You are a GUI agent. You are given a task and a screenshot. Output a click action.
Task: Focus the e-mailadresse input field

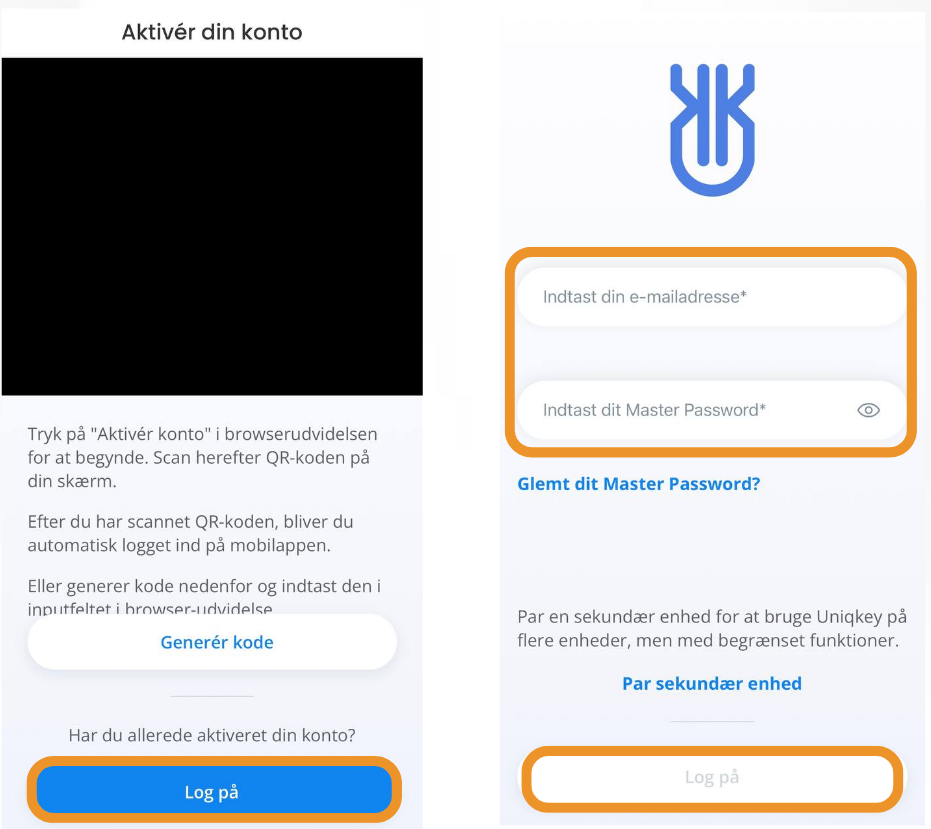pos(711,297)
